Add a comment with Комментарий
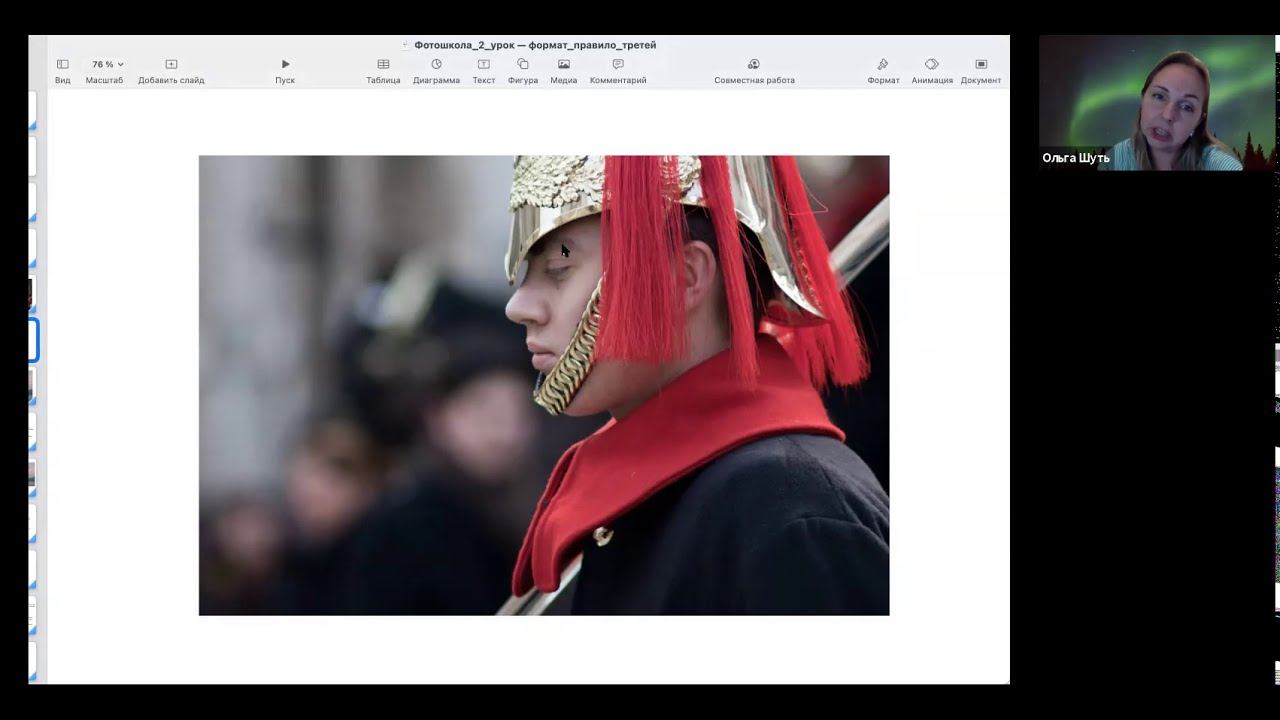Screen dimensions: 1280x720 click(618, 70)
